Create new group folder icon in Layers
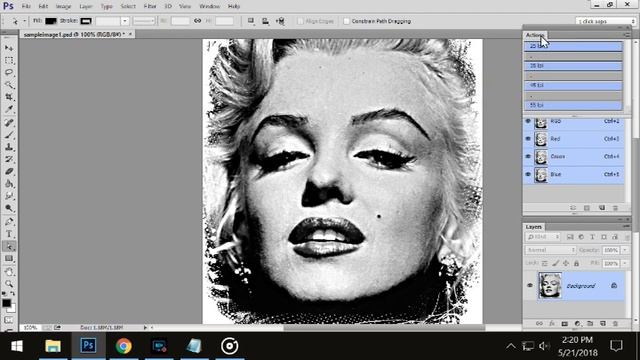 coord(590,324)
